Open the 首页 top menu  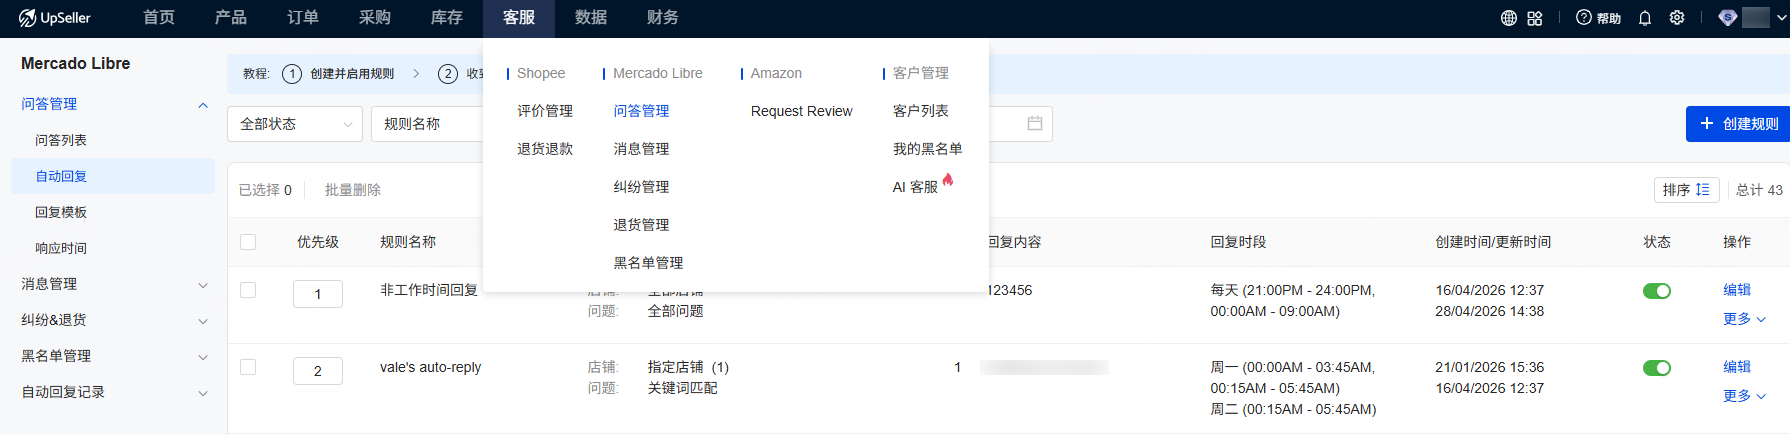(x=159, y=18)
